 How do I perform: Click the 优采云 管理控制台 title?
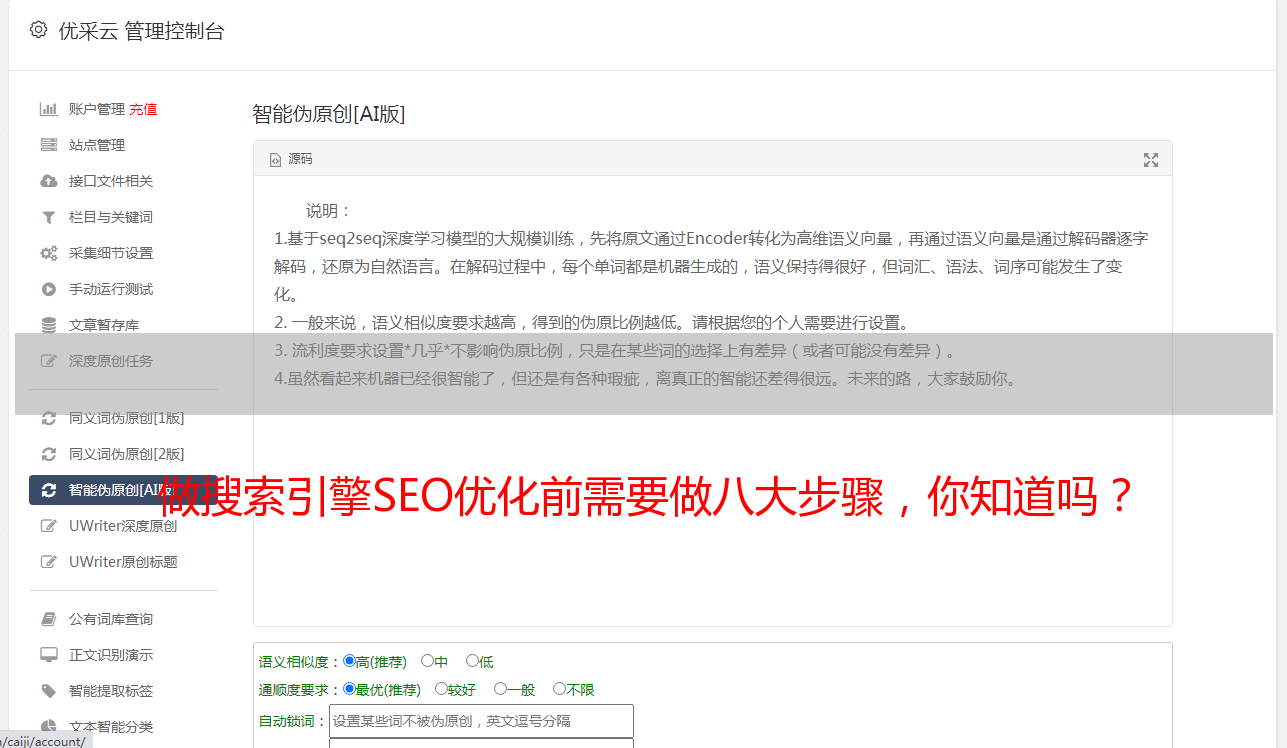pyautogui.click(x=141, y=31)
